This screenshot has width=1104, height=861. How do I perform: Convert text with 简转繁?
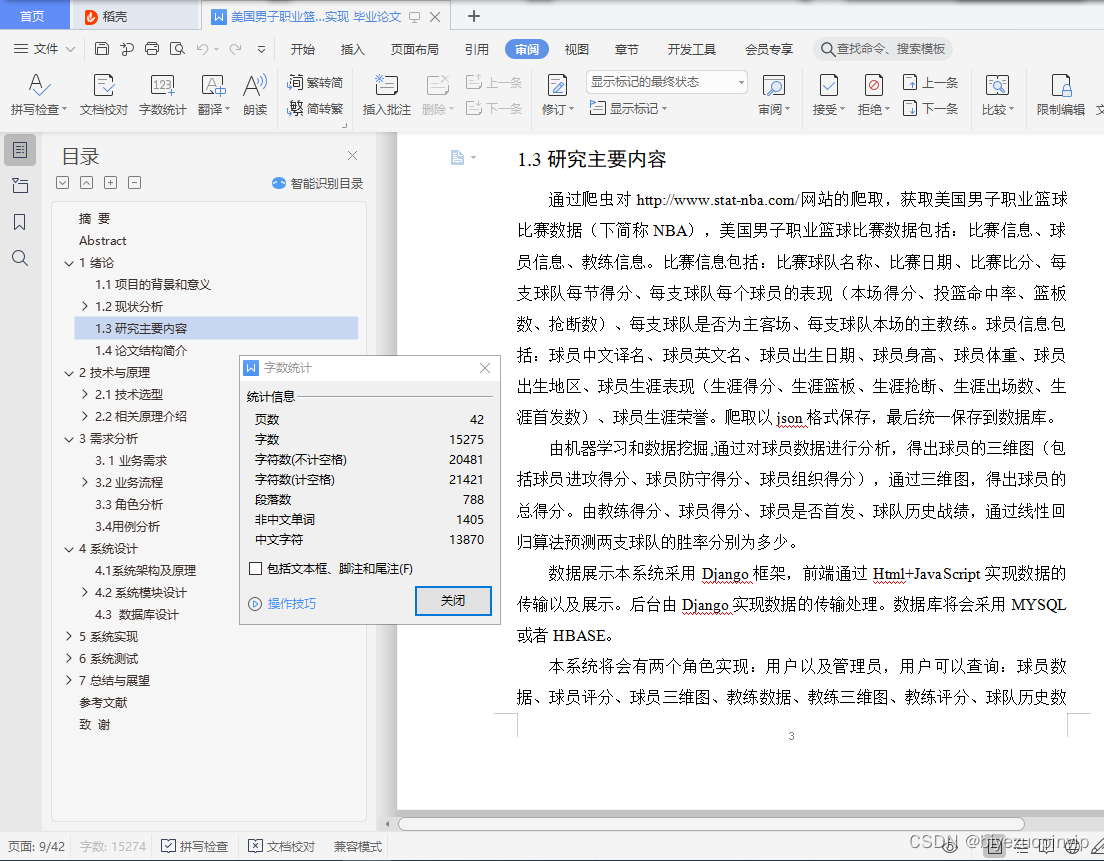click(315, 108)
